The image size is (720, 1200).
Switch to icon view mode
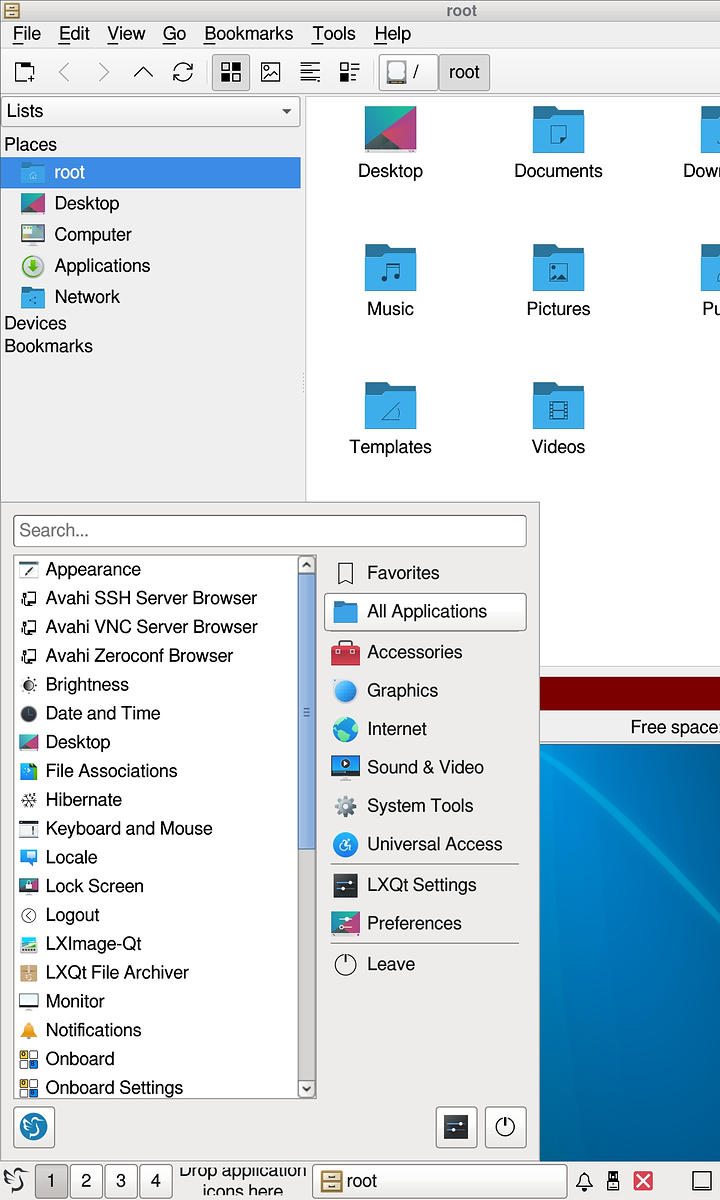point(231,72)
